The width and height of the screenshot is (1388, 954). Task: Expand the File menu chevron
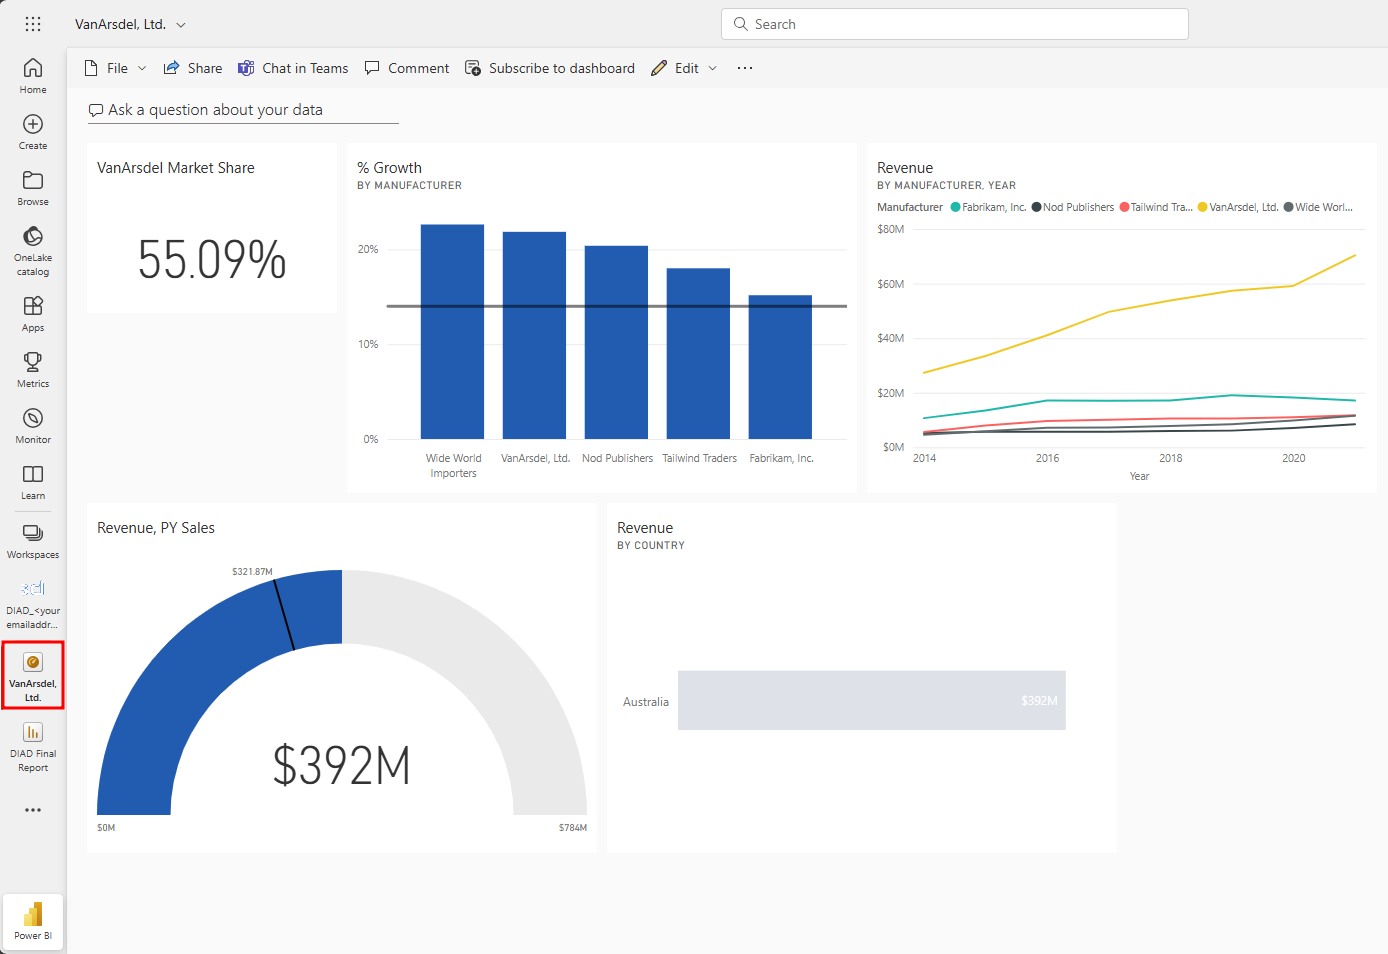(142, 68)
